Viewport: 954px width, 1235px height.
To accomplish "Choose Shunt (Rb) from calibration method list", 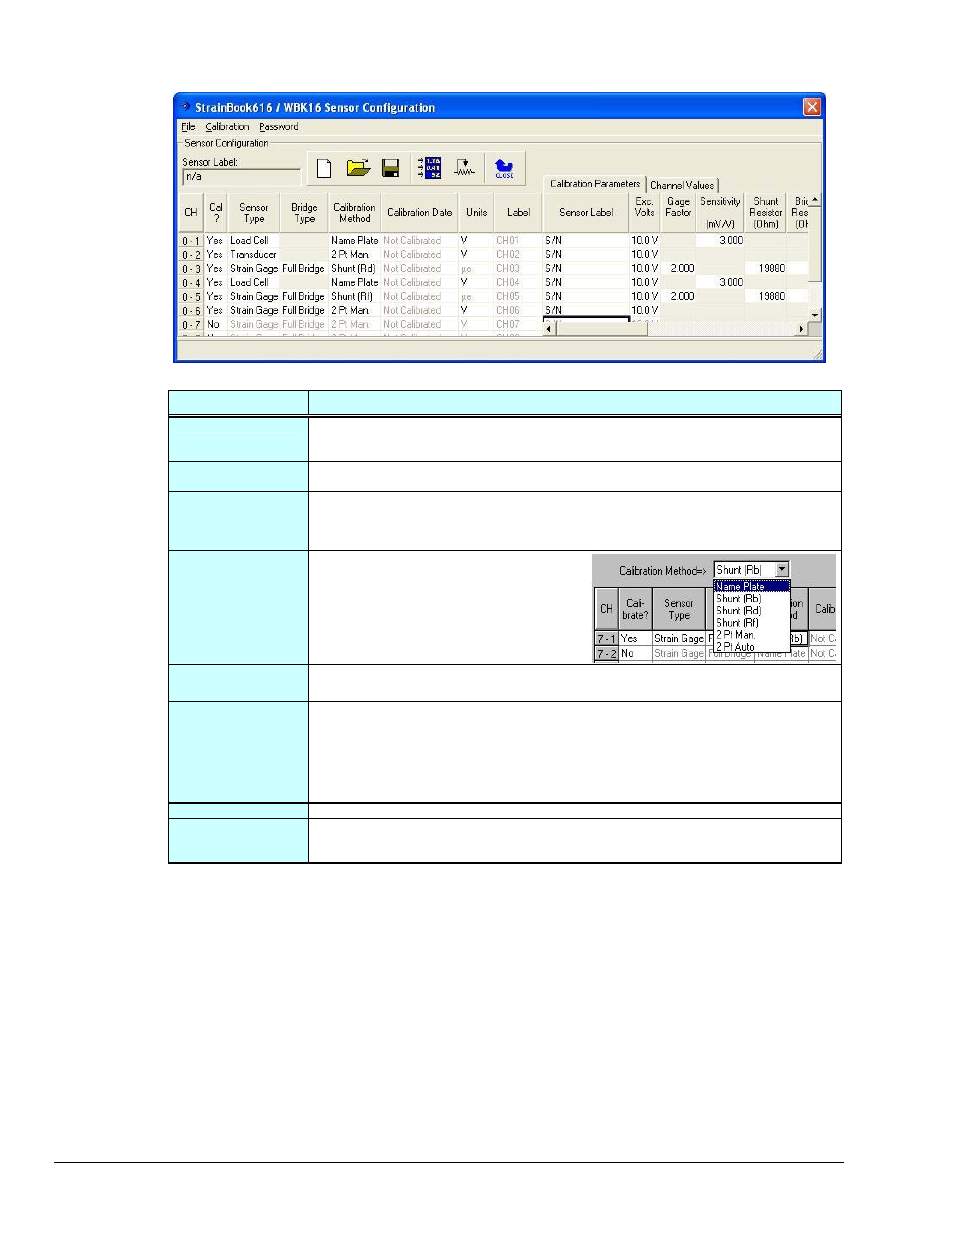I will point(751,599).
